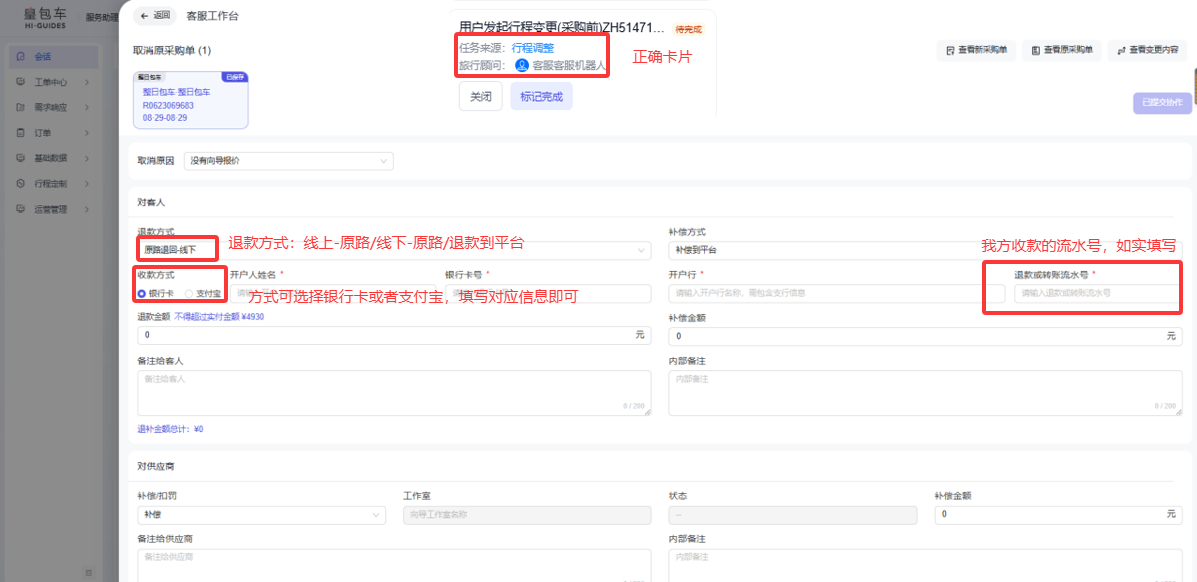Image resolution: width=1197 pixels, height=582 pixels.
Task: Click the 行程定制 sidebar icon
Action: [x=20, y=184]
